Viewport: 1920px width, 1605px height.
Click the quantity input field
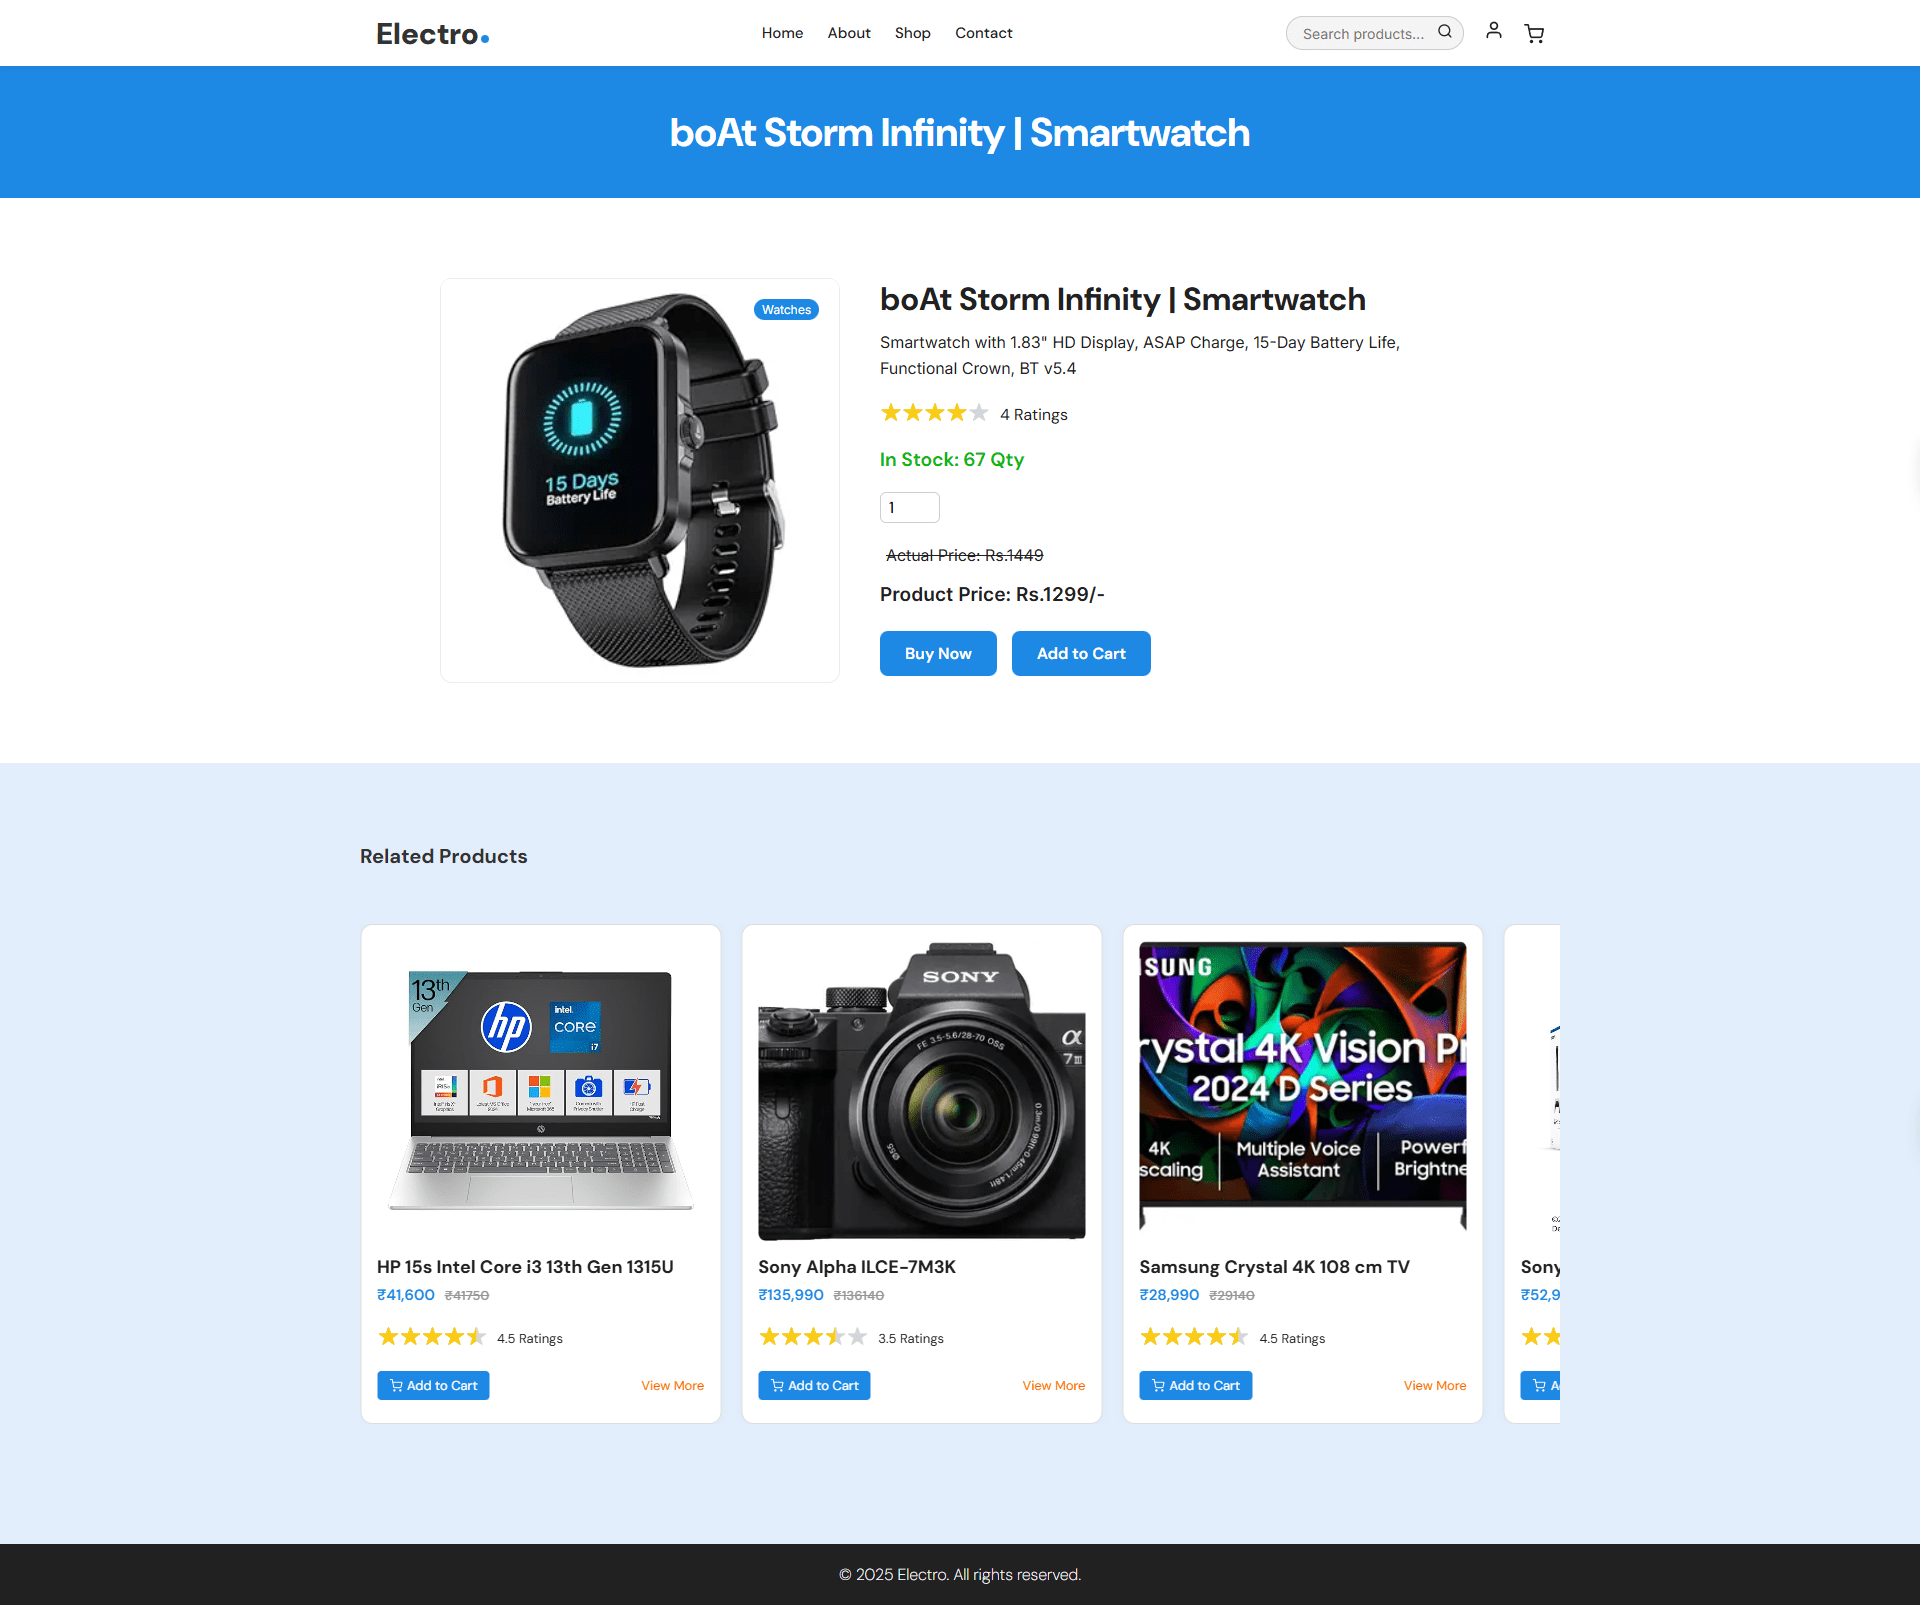(909, 507)
